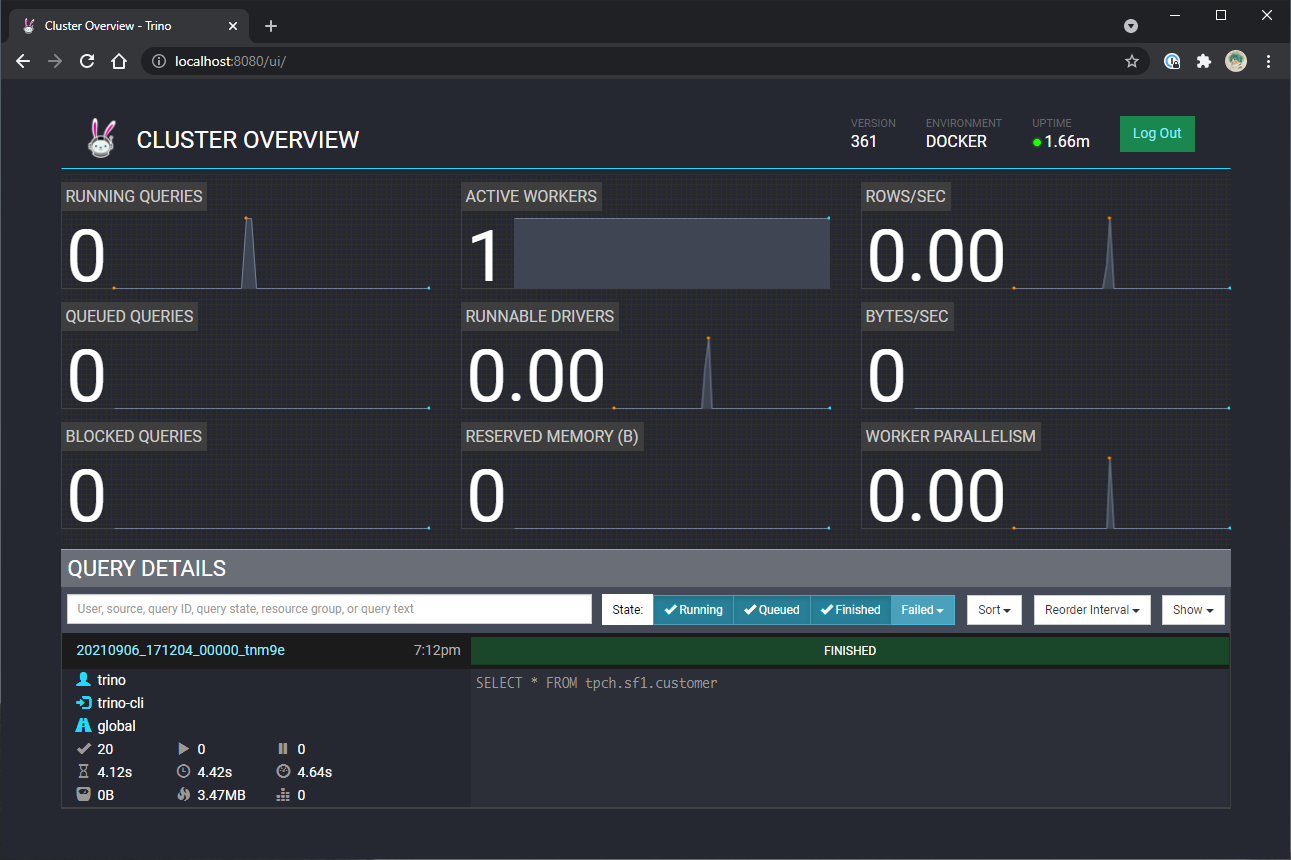Click the BYTES/SEC label
This screenshot has width=1291, height=860.
(x=907, y=316)
